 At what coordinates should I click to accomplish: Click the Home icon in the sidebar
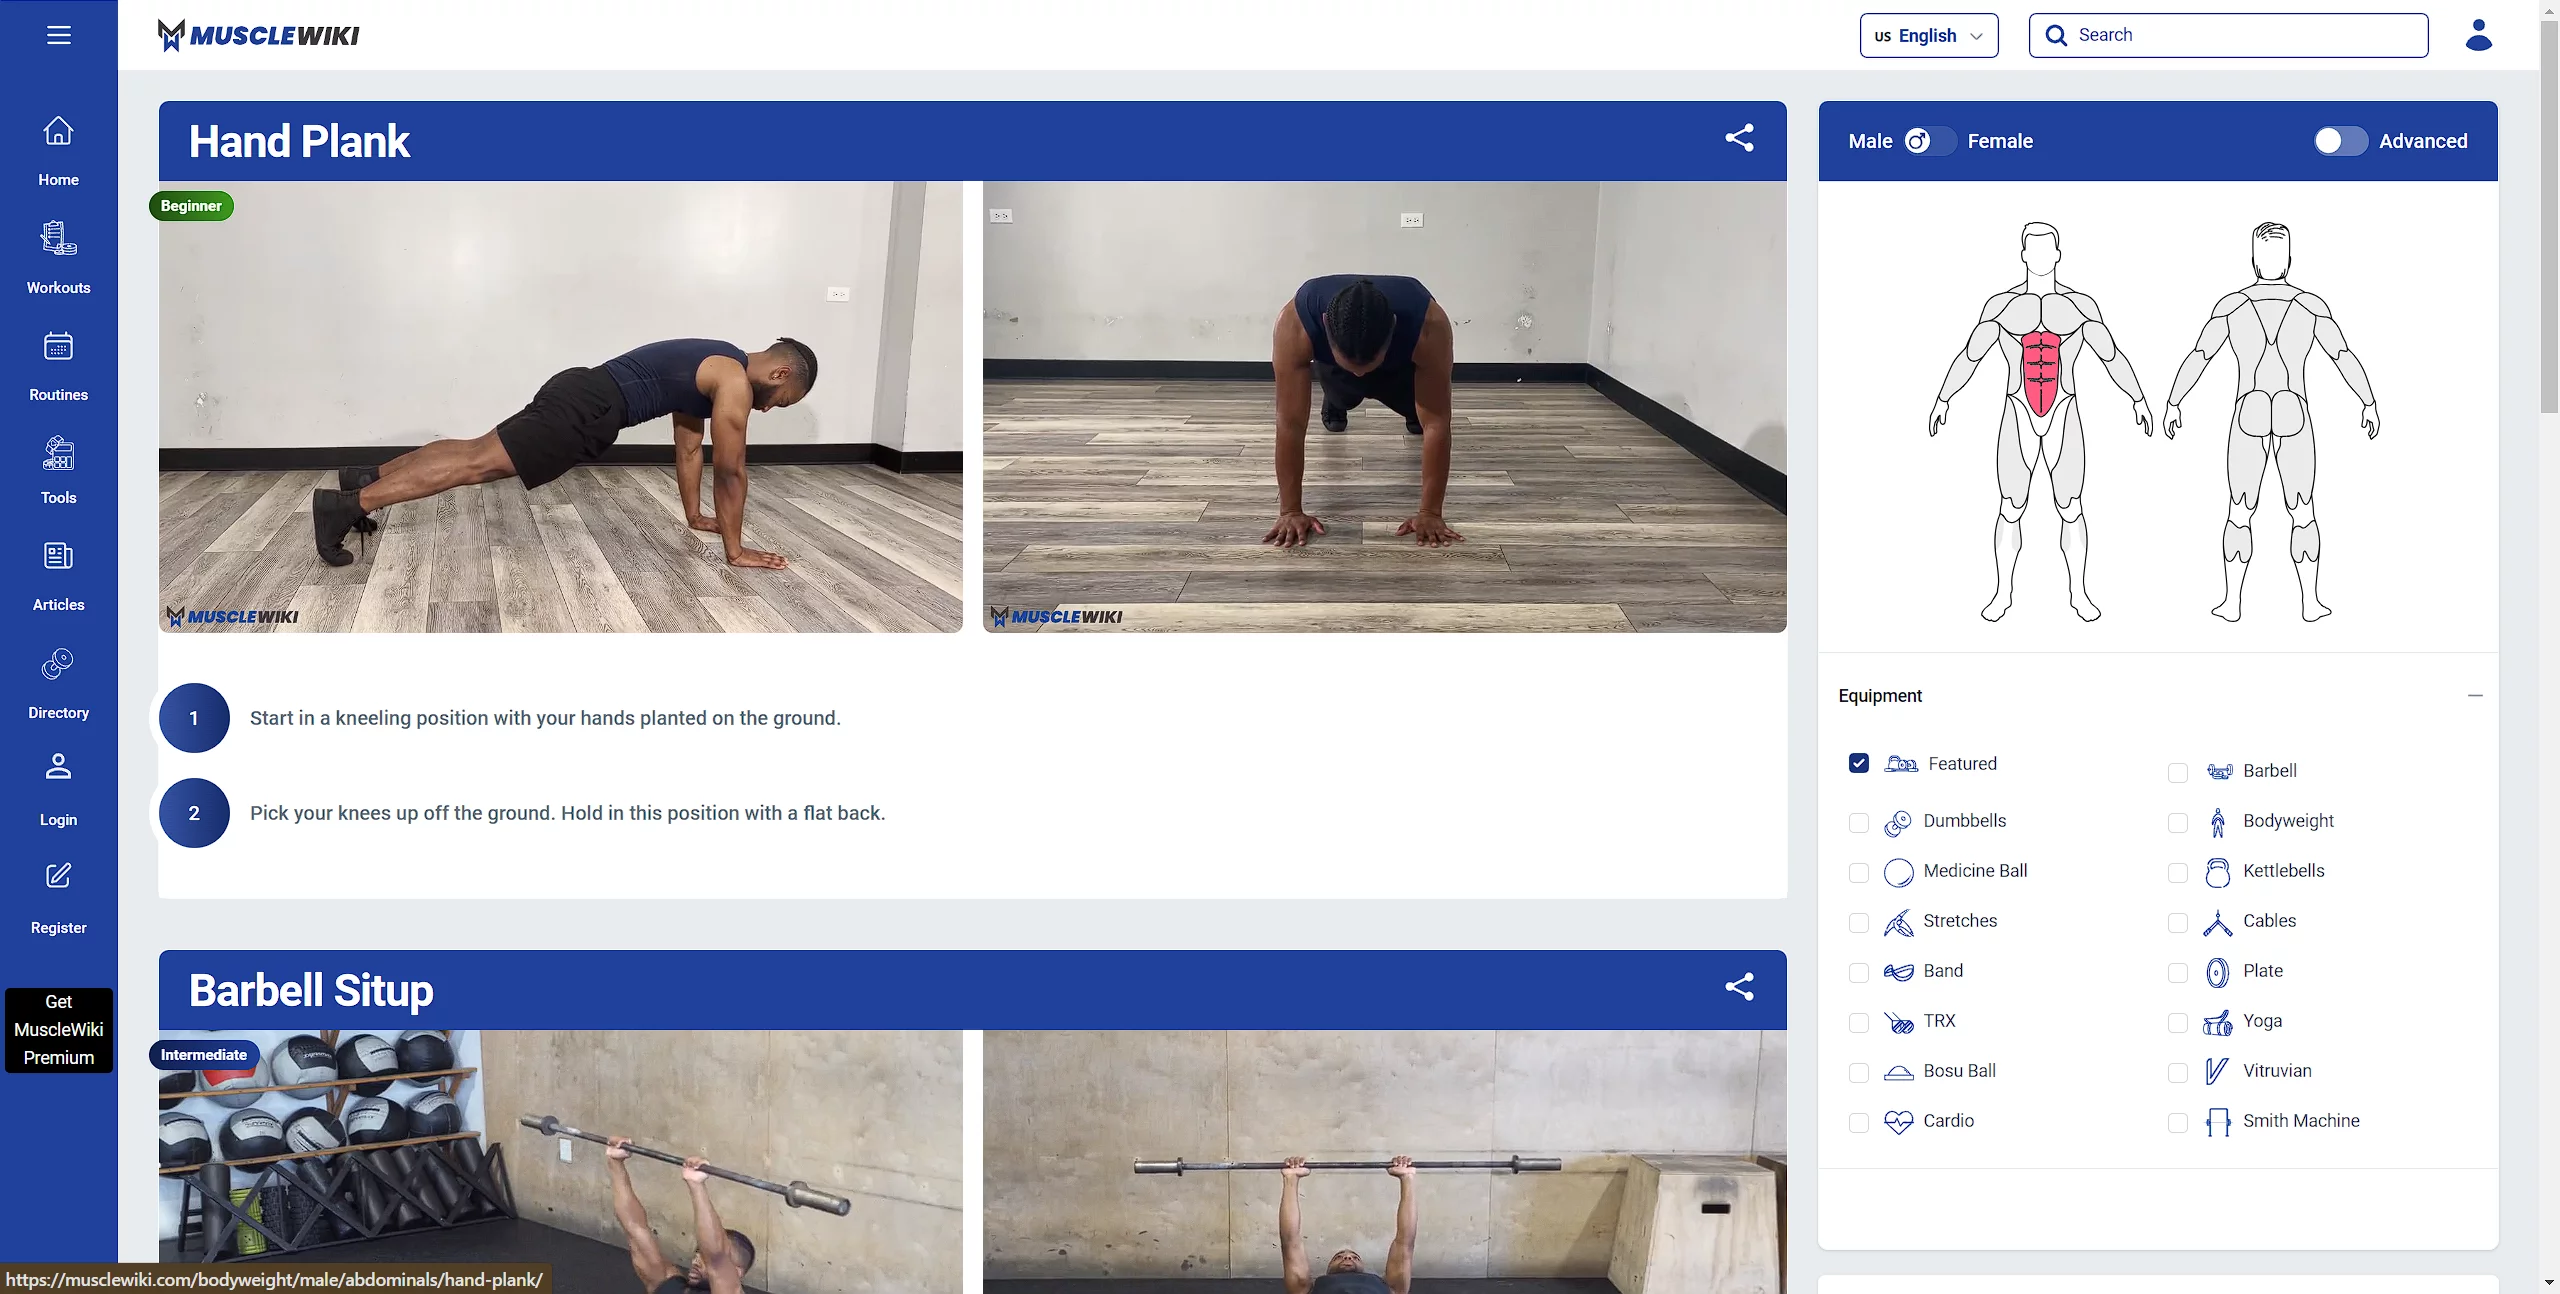click(58, 131)
